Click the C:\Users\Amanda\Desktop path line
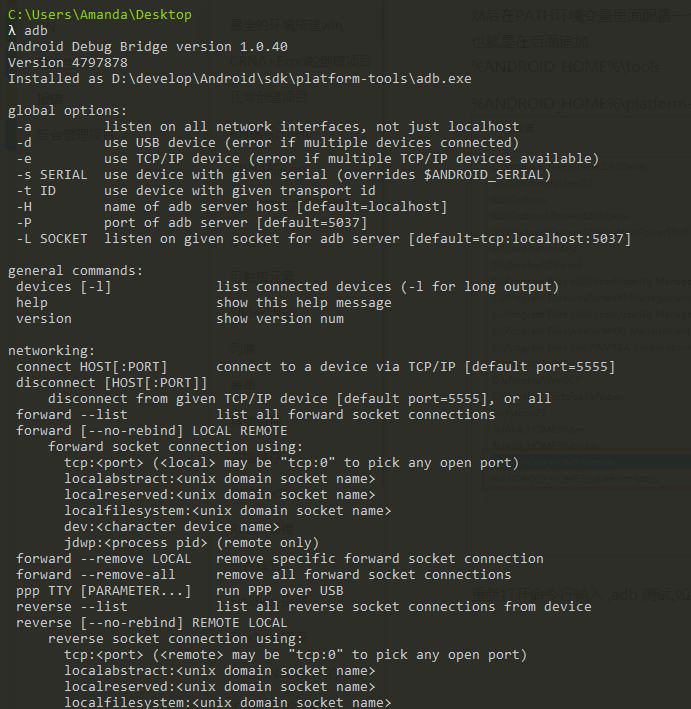Screen dimensions: 691x709 [x=99, y=15]
